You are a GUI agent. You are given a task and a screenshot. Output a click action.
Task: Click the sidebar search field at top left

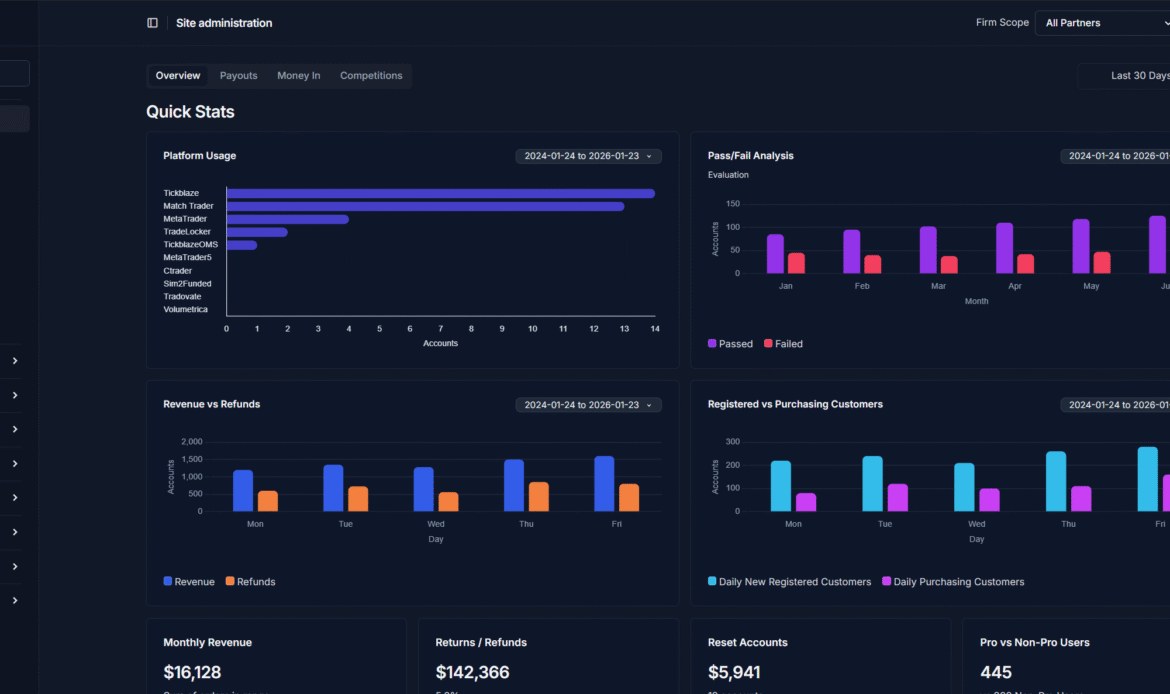(x=14, y=73)
